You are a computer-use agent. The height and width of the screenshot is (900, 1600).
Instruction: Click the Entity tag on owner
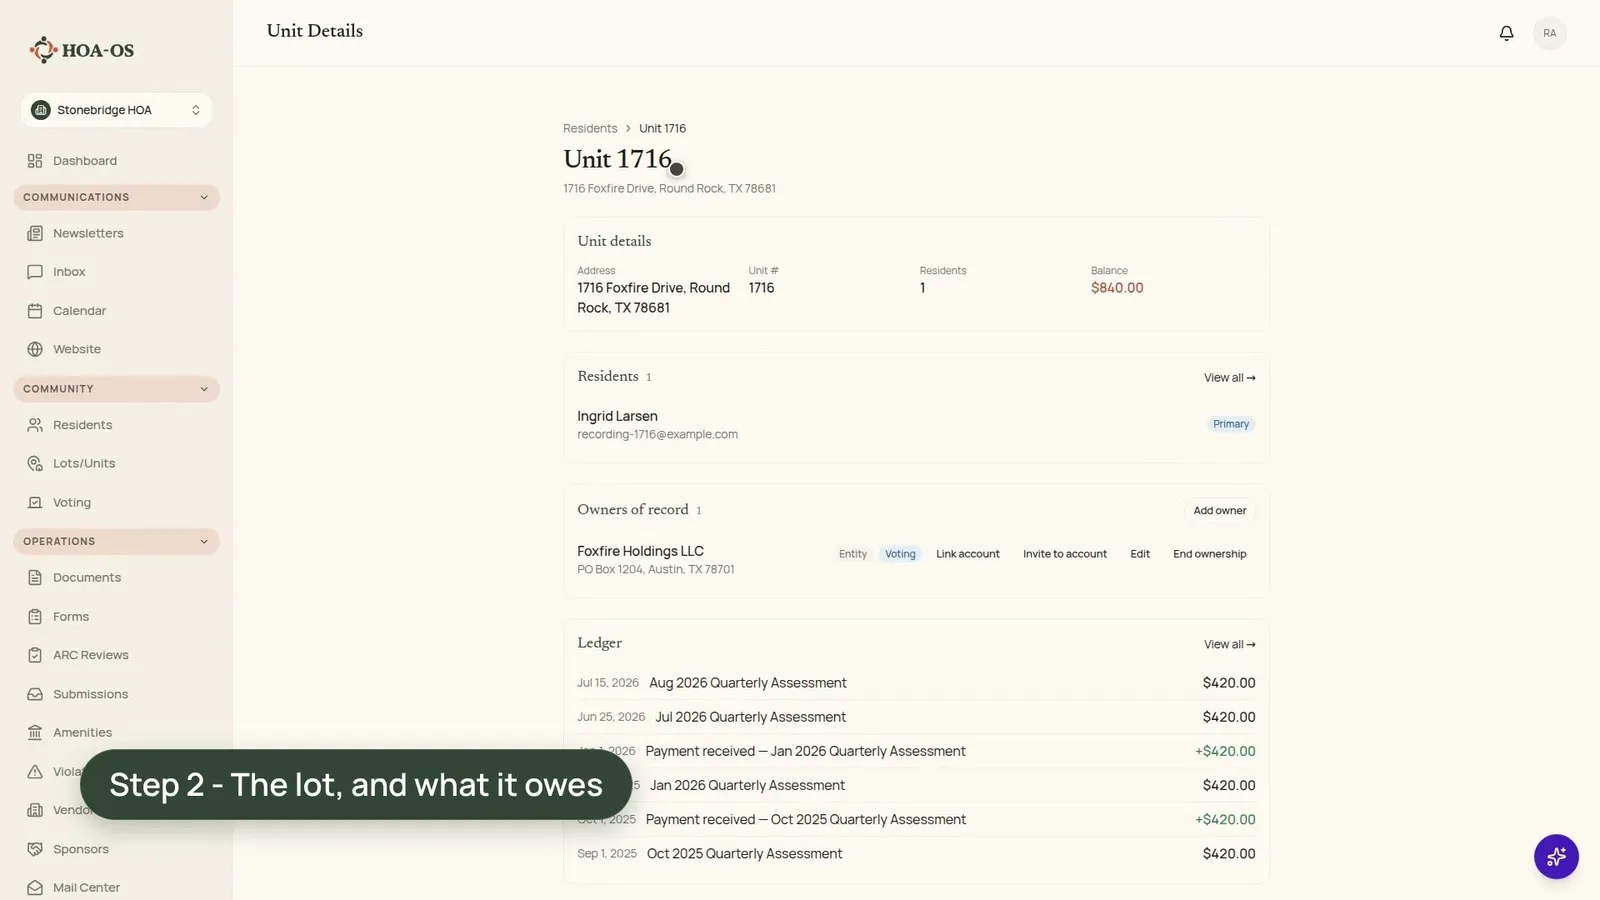click(853, 554)
